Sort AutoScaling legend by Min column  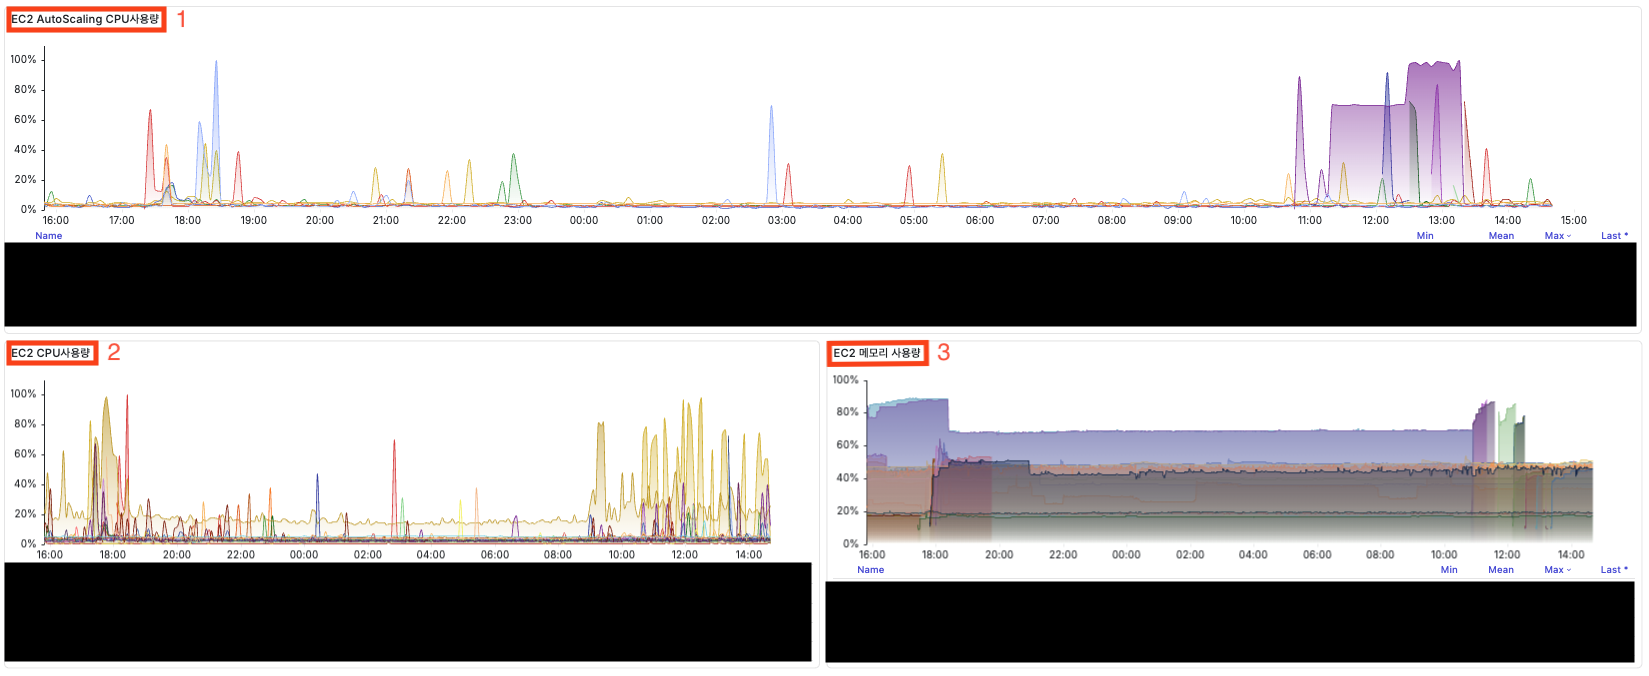click(1425, 236)
